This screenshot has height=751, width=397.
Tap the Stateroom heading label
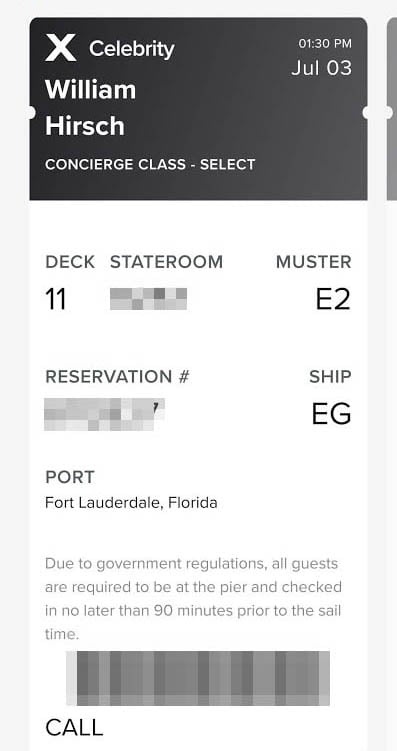pyautogui.click(x=167, y=262)
